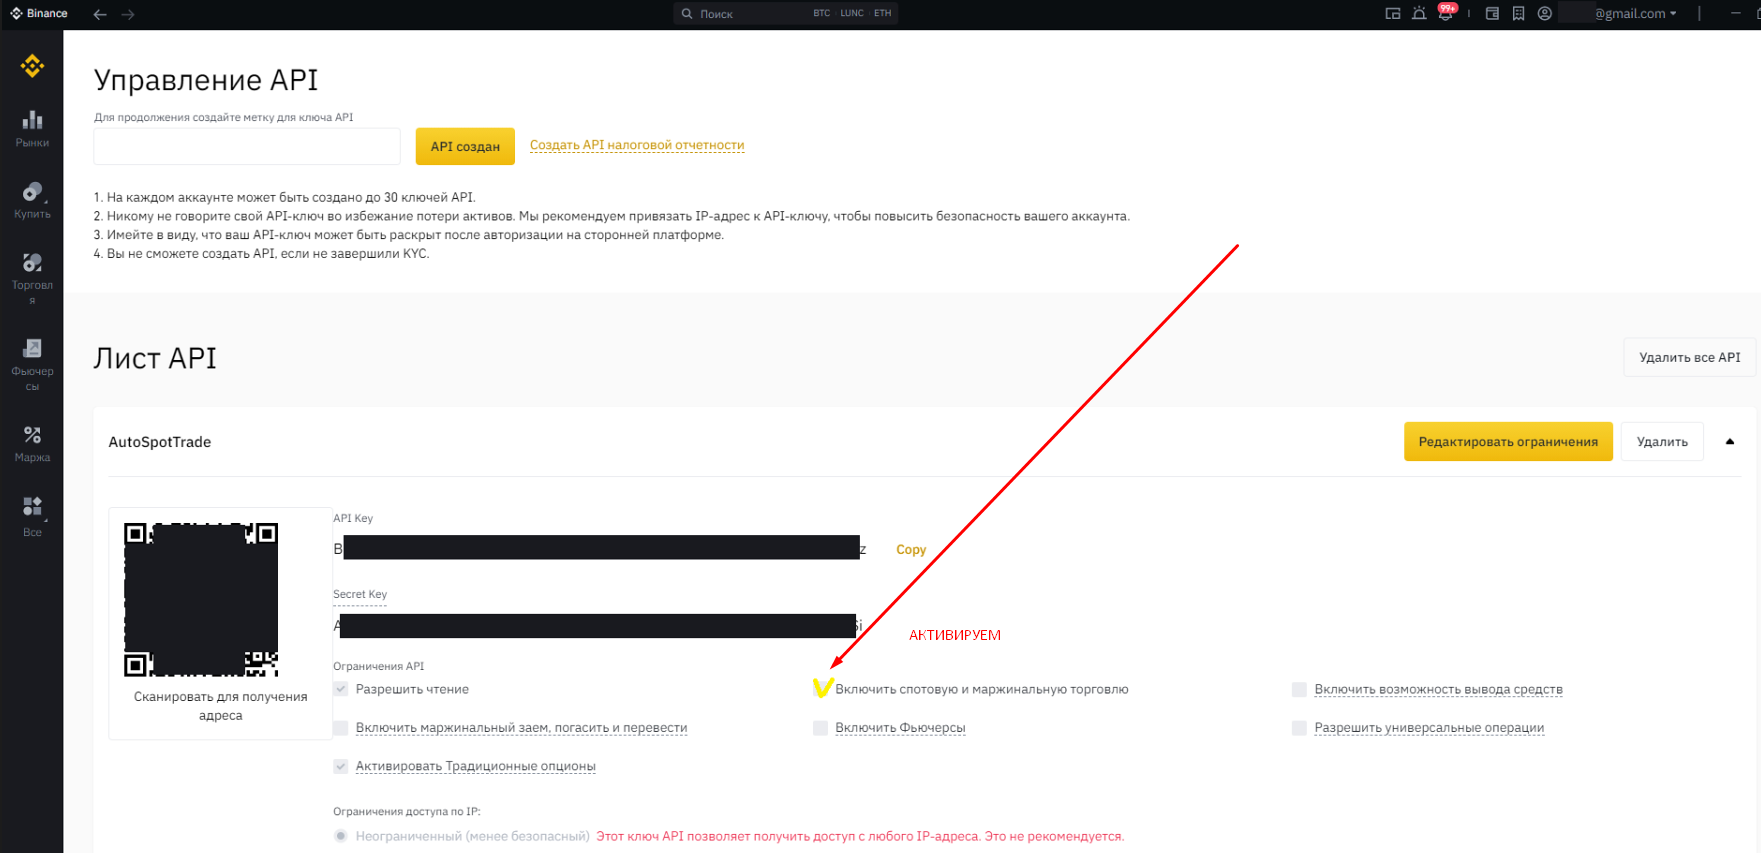Click the Binance title in the top bar
The height and width of the screenshot is (853, 1761).
point(39,13)
